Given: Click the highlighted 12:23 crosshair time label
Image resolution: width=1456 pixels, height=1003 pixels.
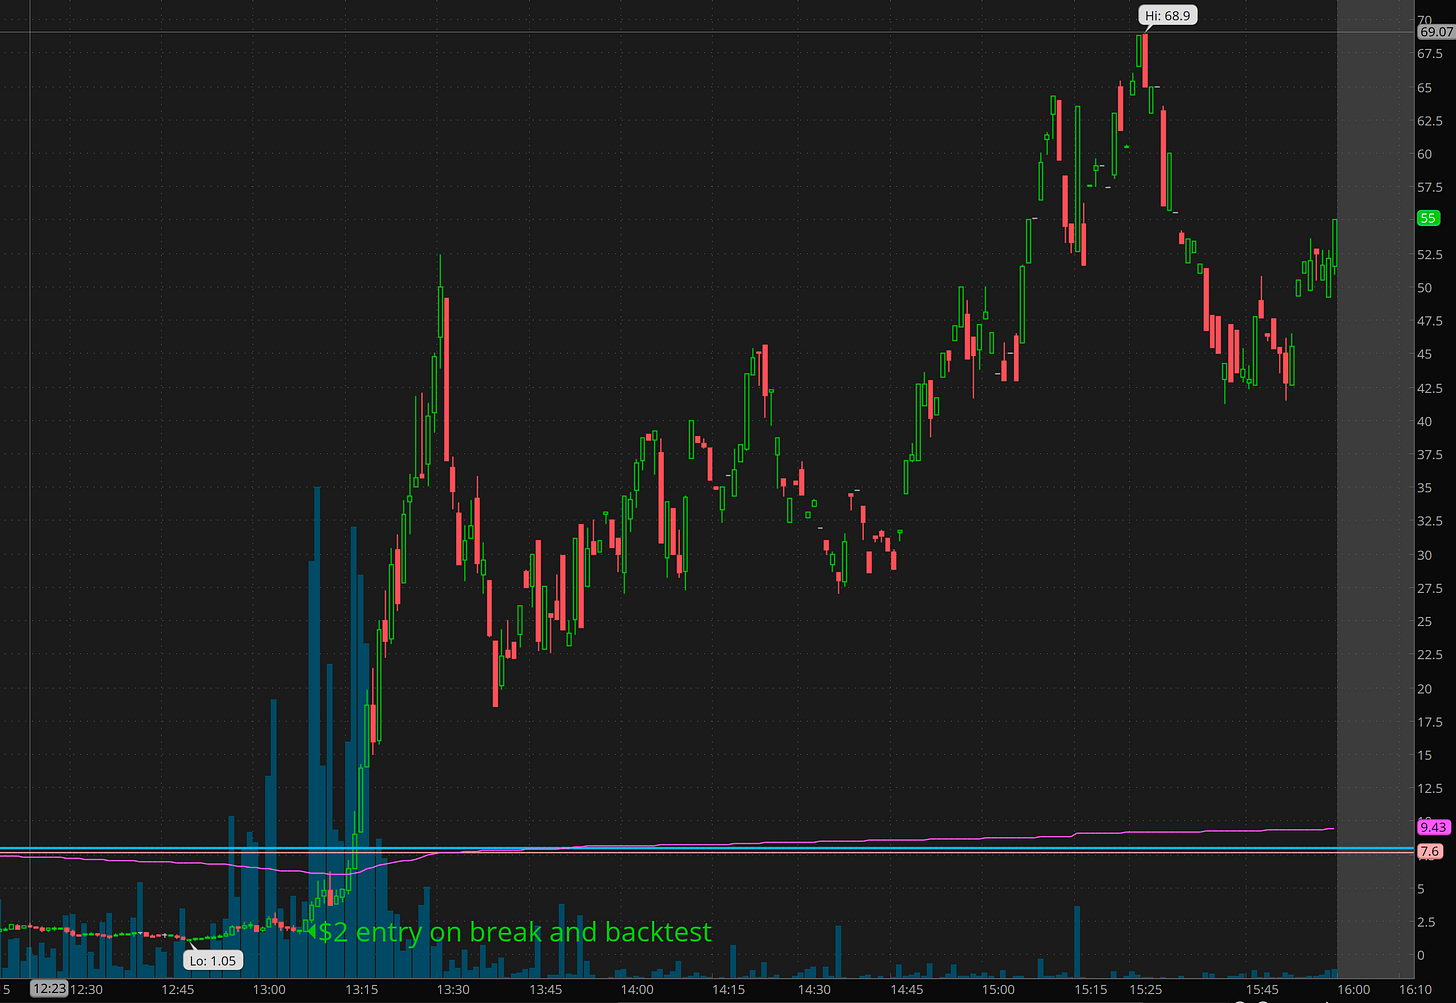Looking at the screenshot, I should tap(48, 989).
